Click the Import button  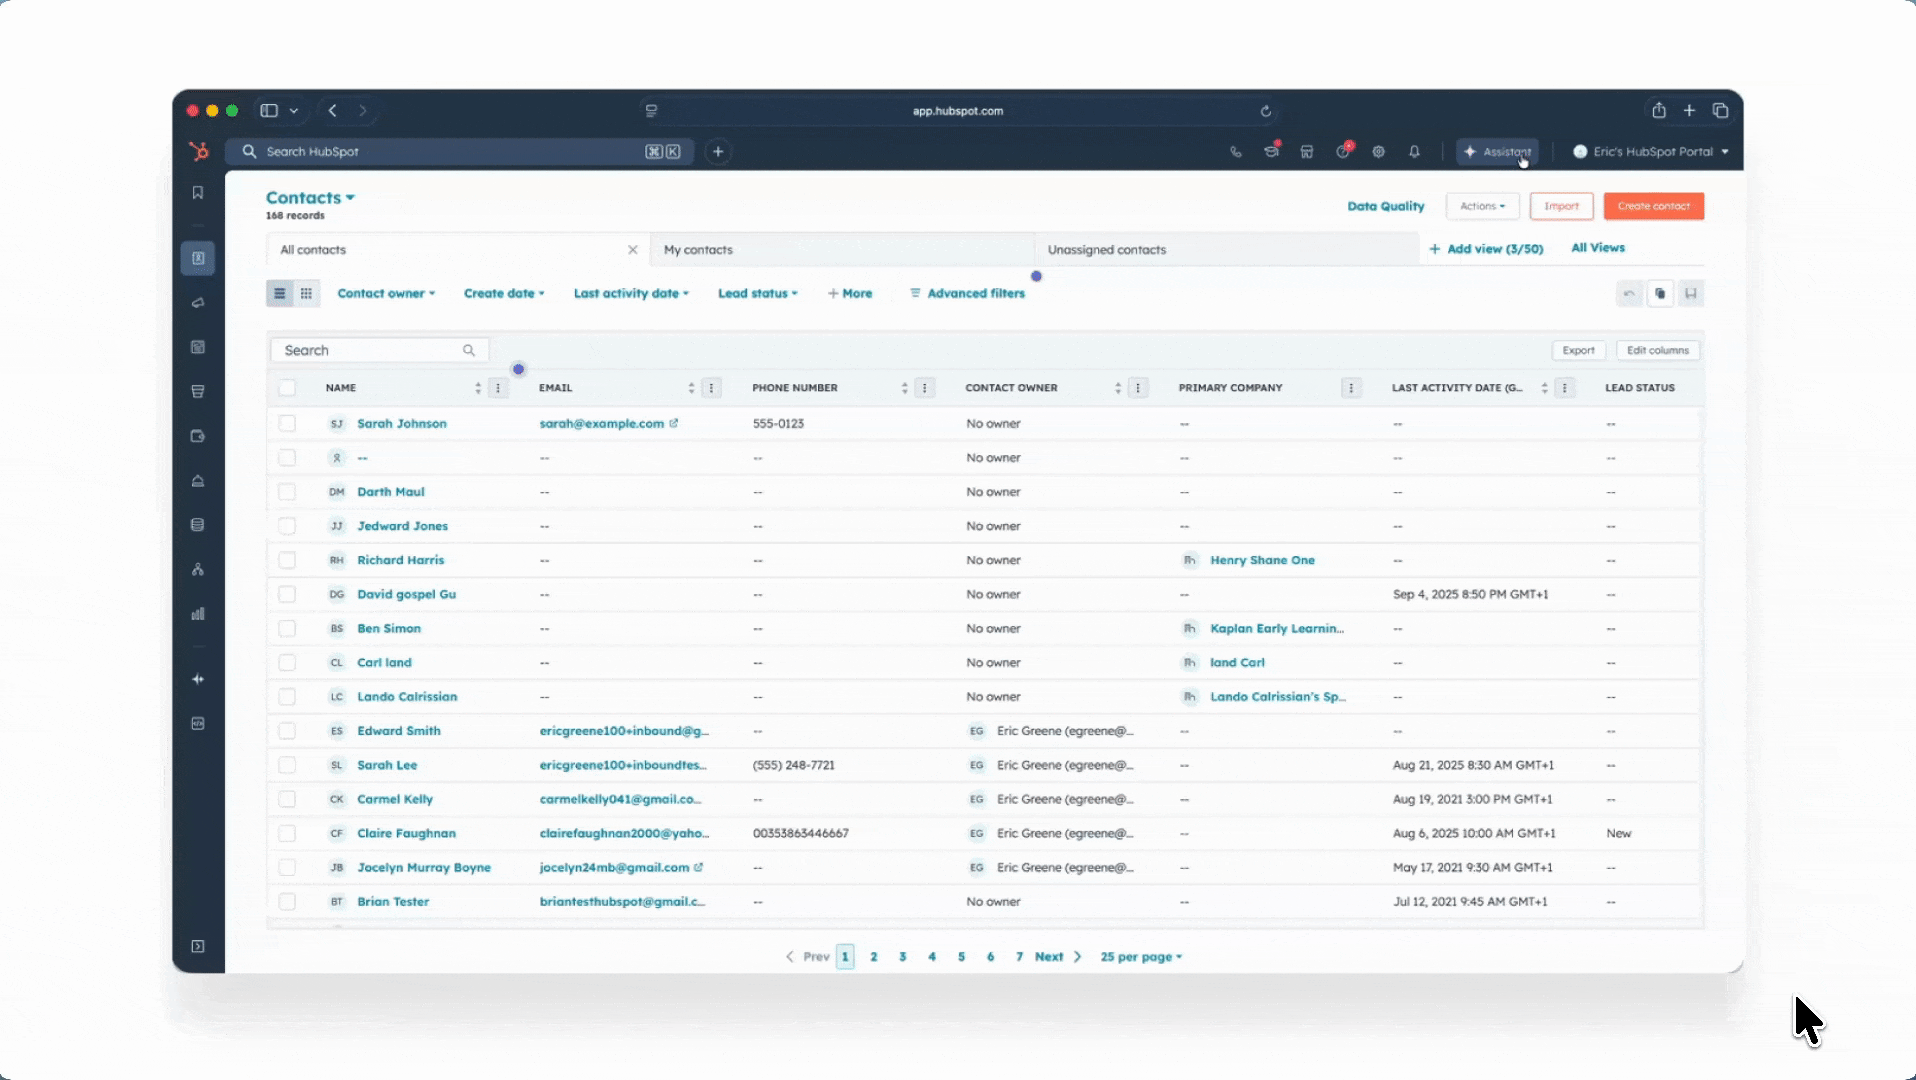coord(1561,206)
